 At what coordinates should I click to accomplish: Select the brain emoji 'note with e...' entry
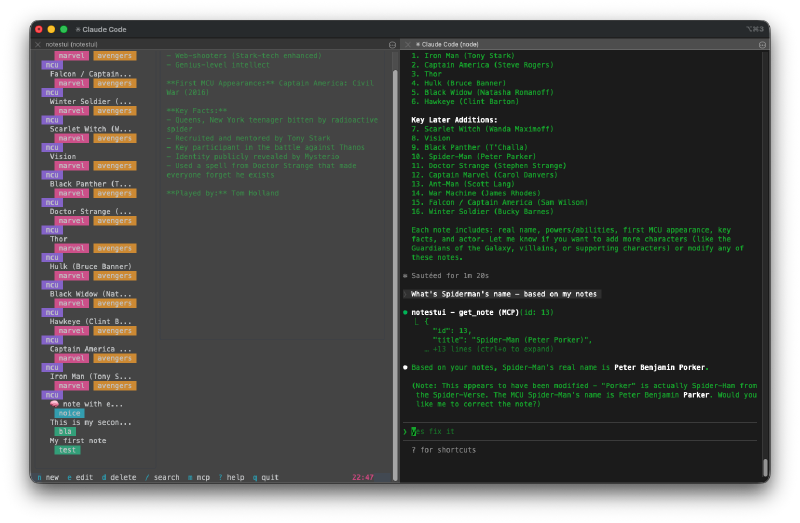pyautogui.click(x=86, y=404)
